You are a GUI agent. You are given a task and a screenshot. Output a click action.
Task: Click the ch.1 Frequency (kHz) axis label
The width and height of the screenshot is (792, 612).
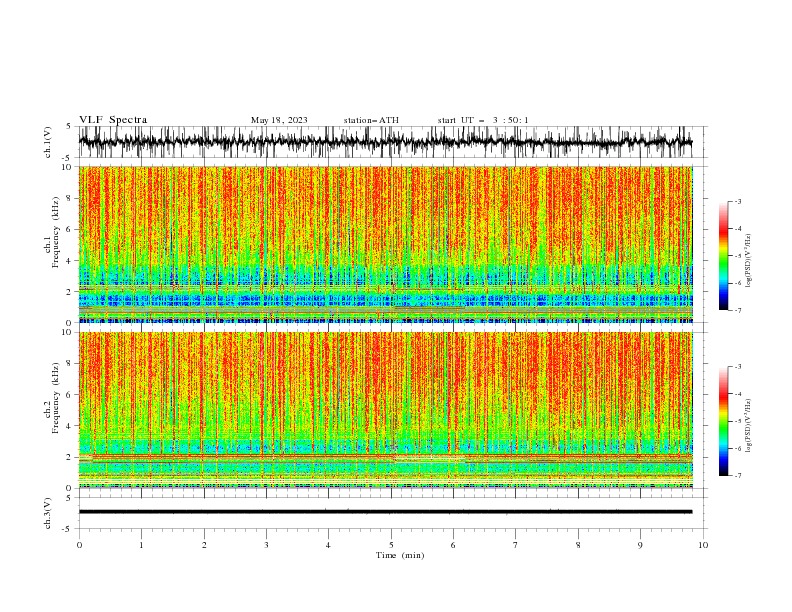coord(53,230)
